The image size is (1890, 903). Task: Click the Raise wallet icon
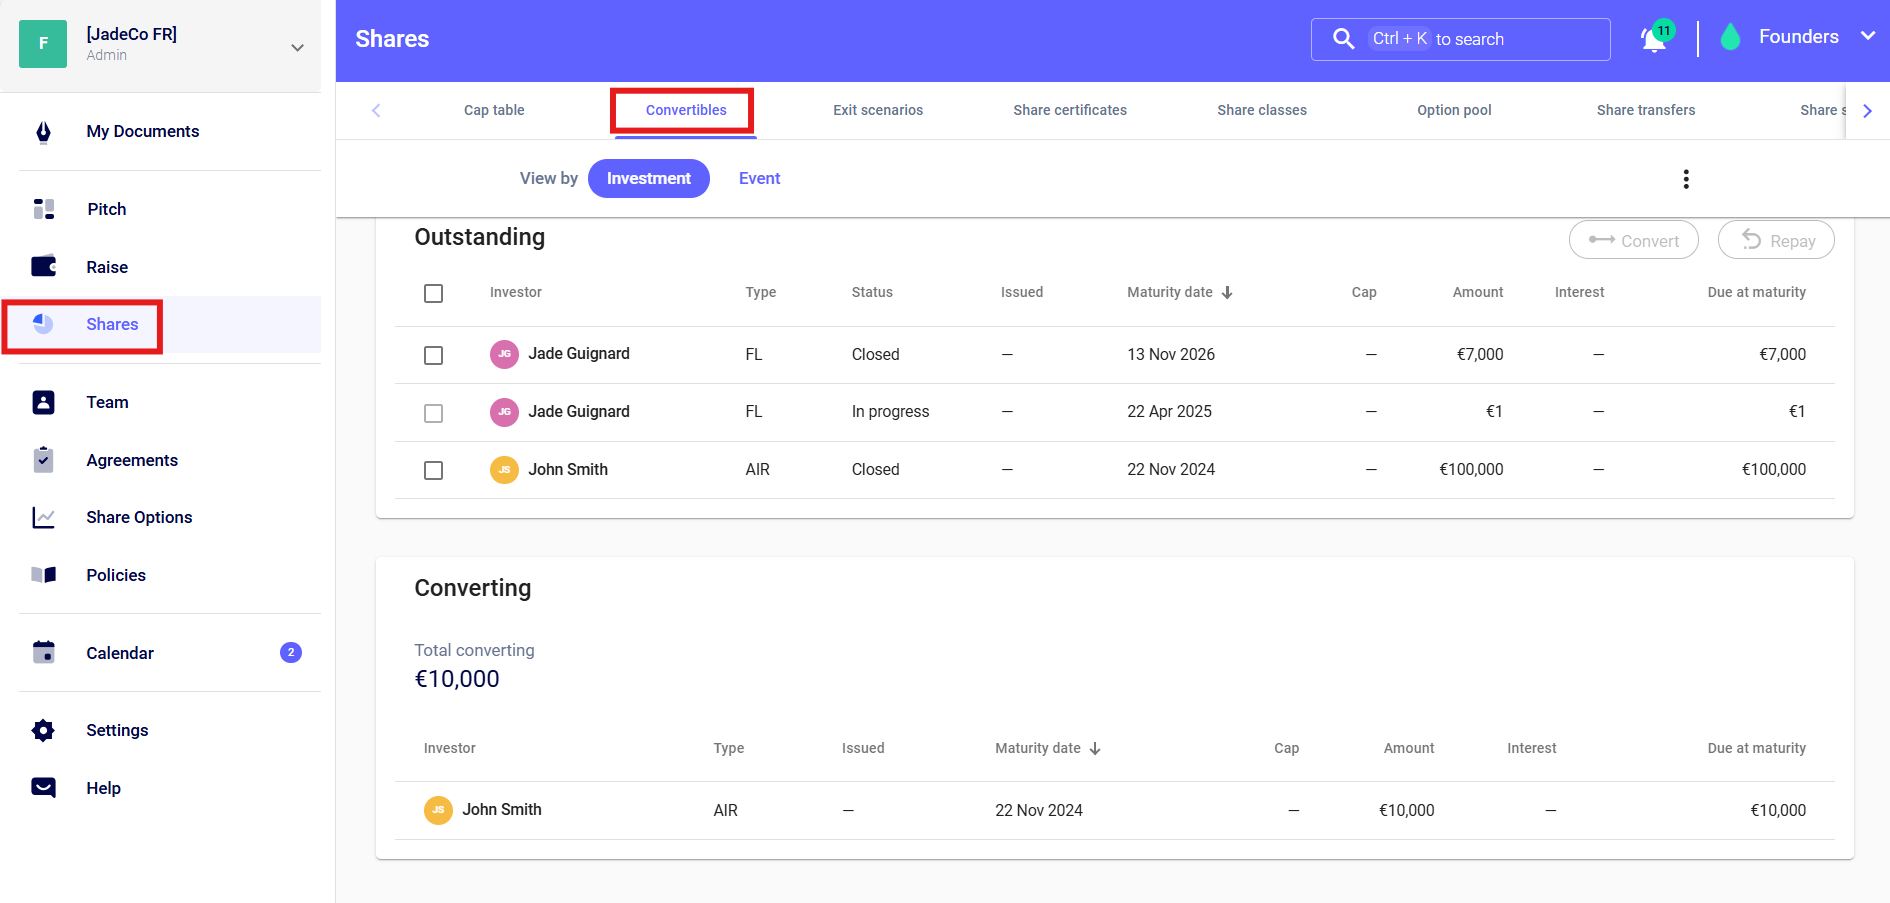(43, 267)
